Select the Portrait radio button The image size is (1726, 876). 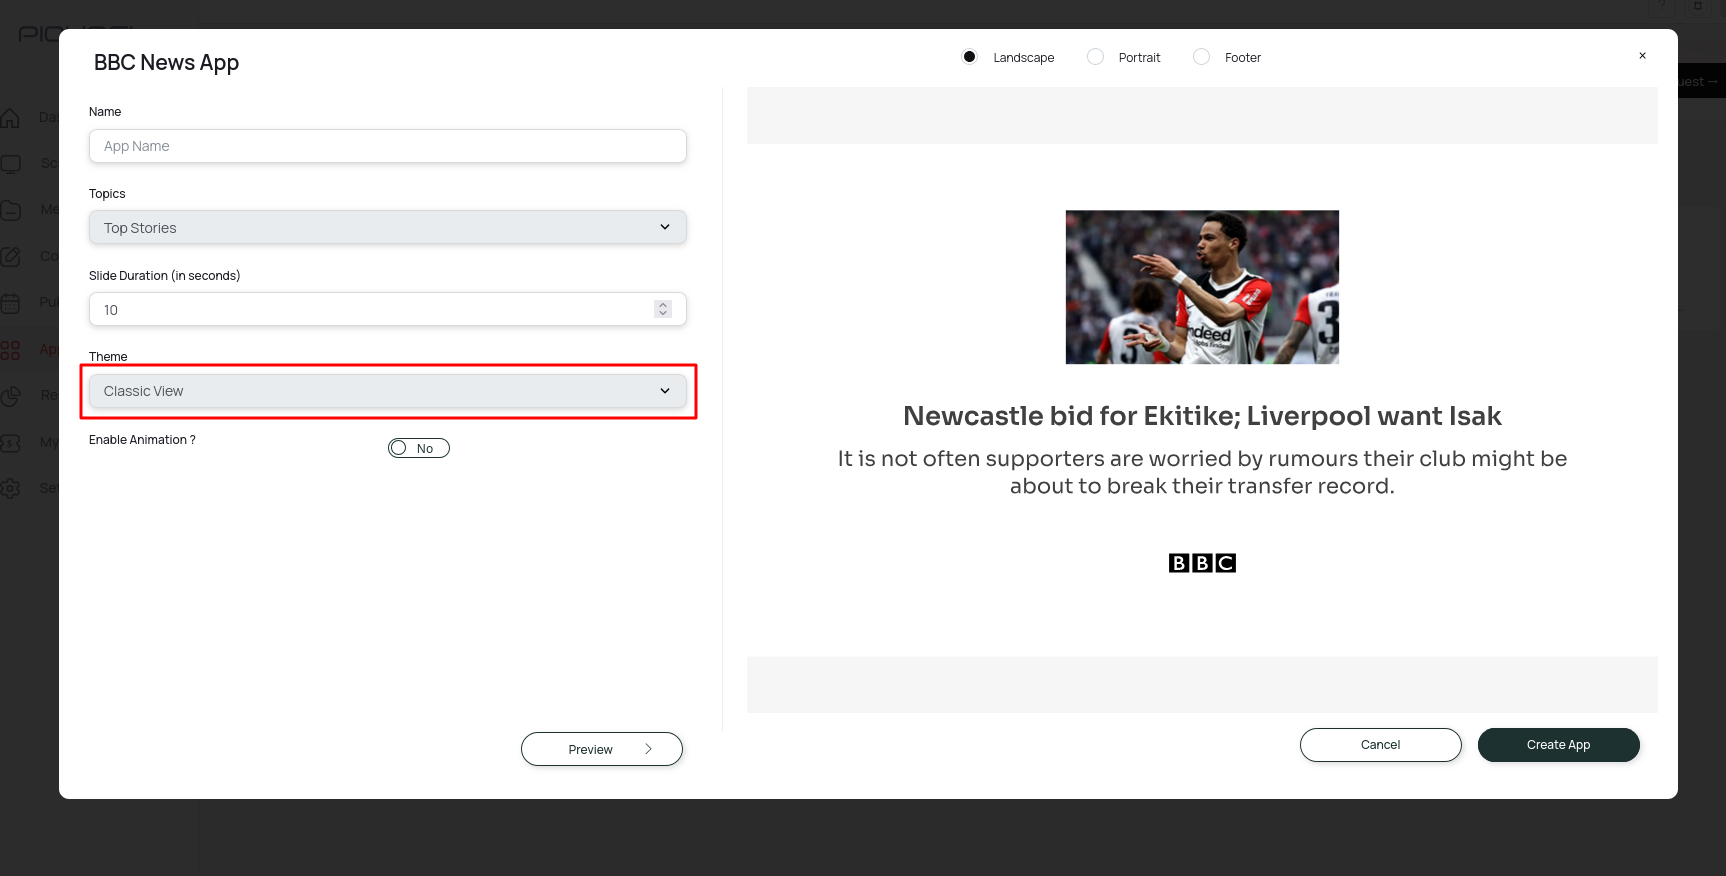click(1095, 57)
